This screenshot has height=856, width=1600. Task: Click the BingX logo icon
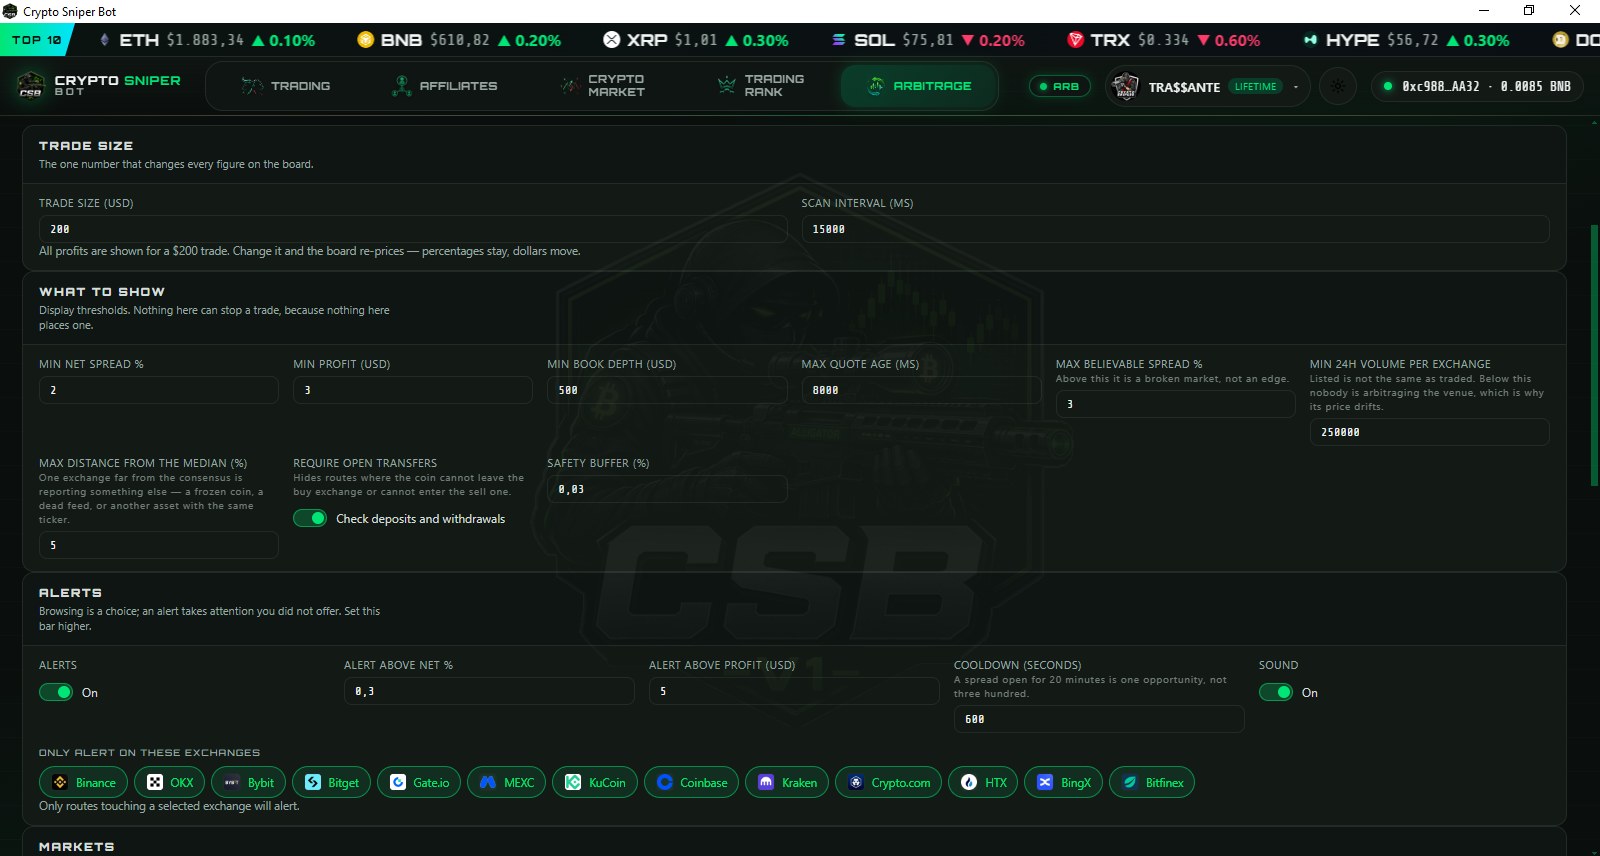pos(1045,783)
